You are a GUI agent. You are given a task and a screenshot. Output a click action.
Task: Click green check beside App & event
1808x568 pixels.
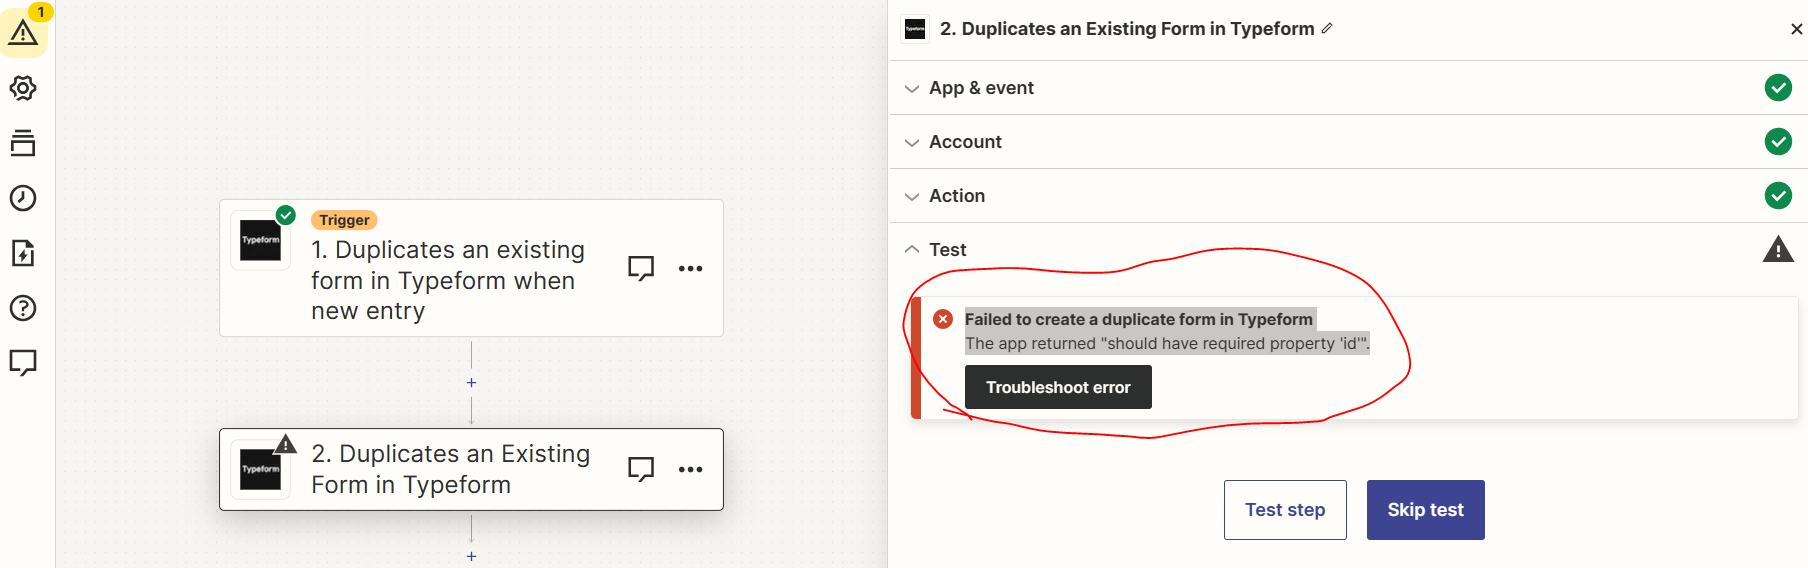[x=1778, y=88]
